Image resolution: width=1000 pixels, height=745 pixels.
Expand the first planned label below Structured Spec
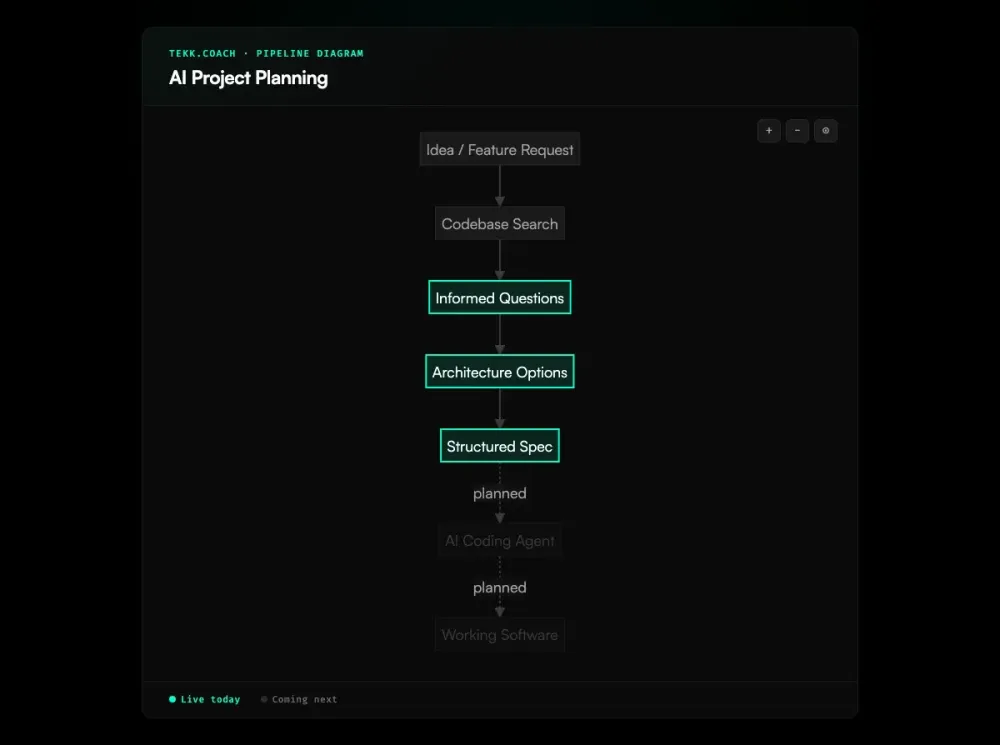(499, 493)
